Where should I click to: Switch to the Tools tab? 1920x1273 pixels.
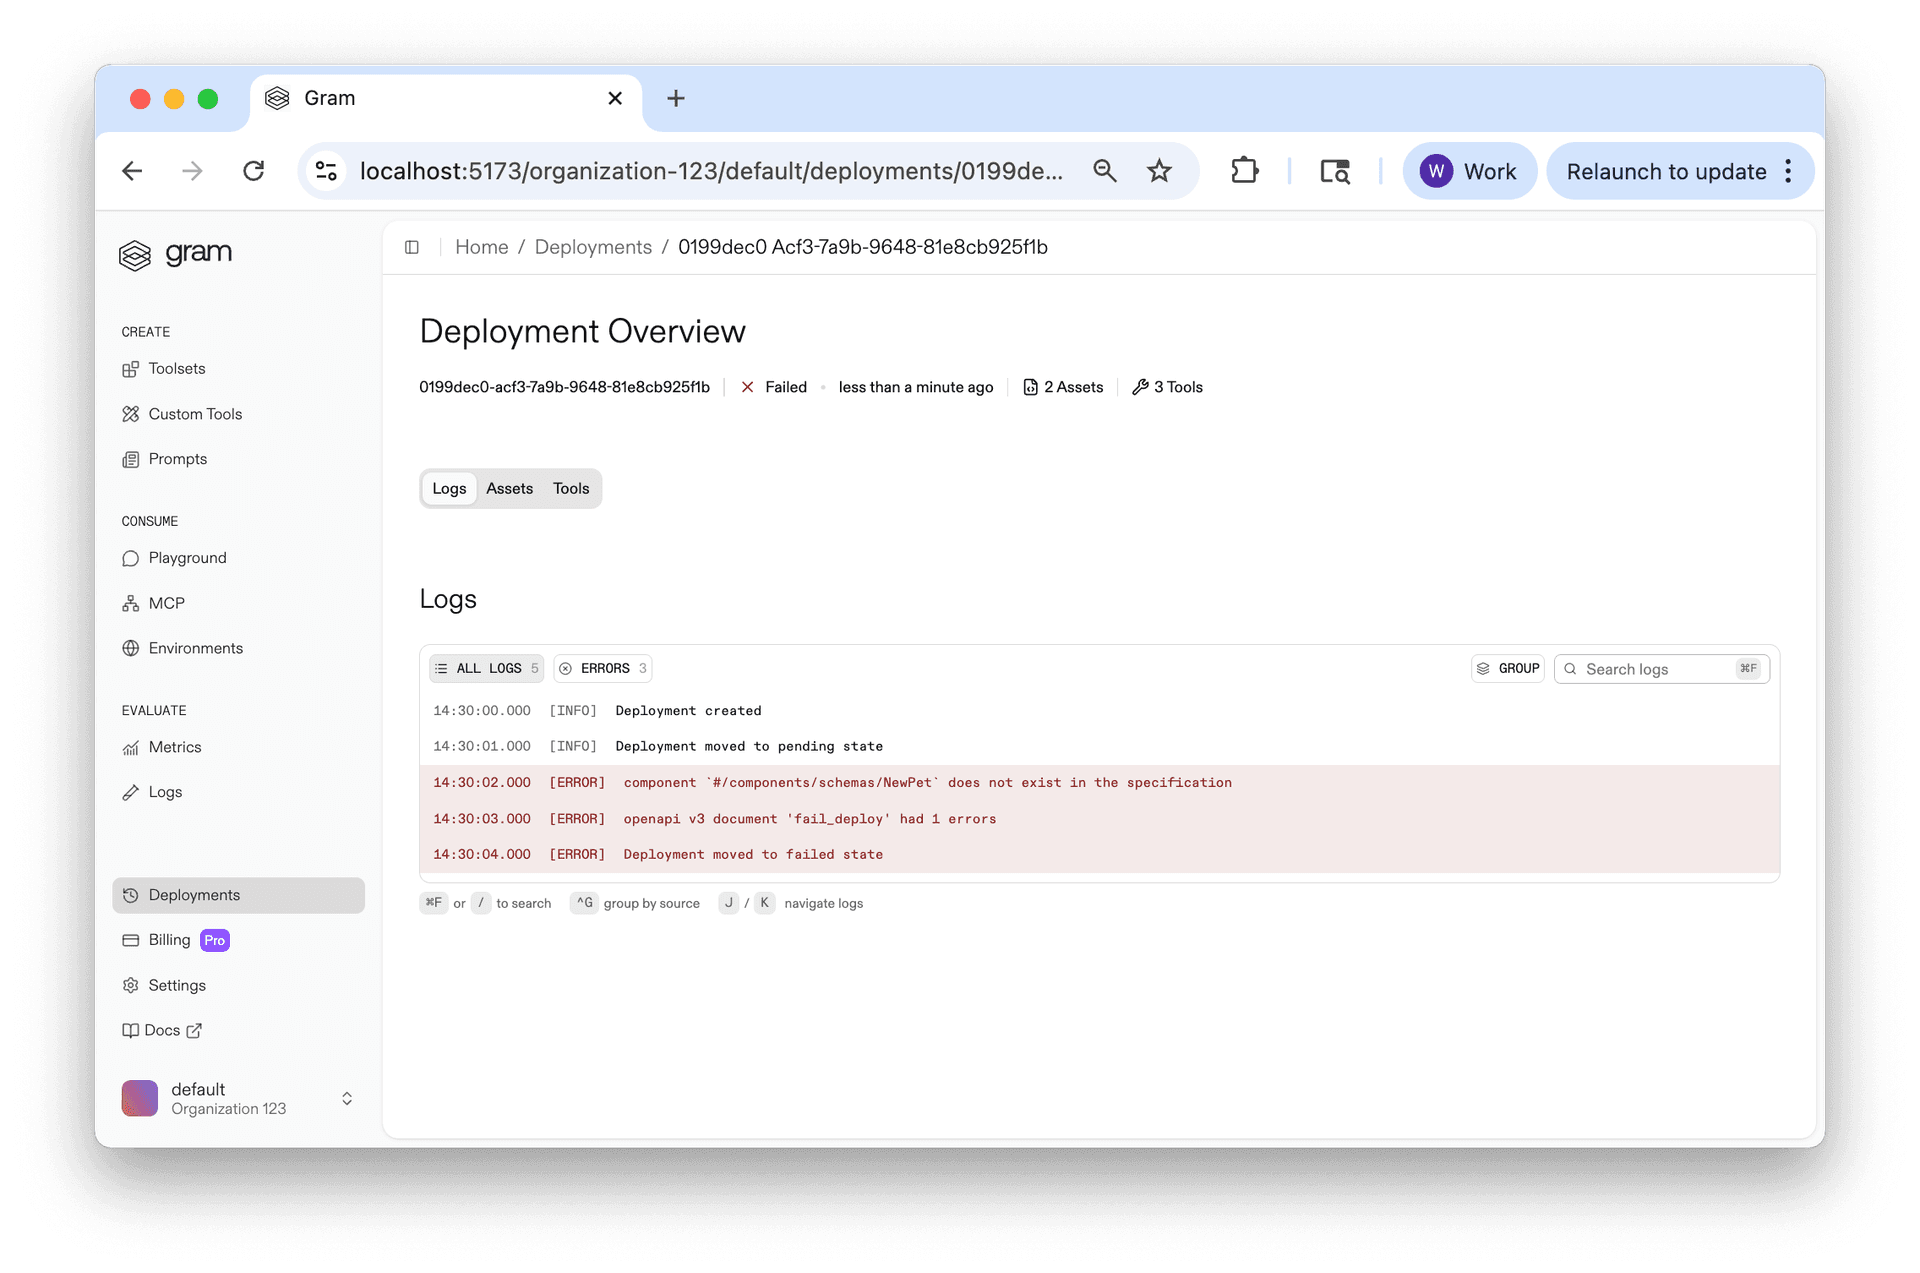tap(570, 488)
